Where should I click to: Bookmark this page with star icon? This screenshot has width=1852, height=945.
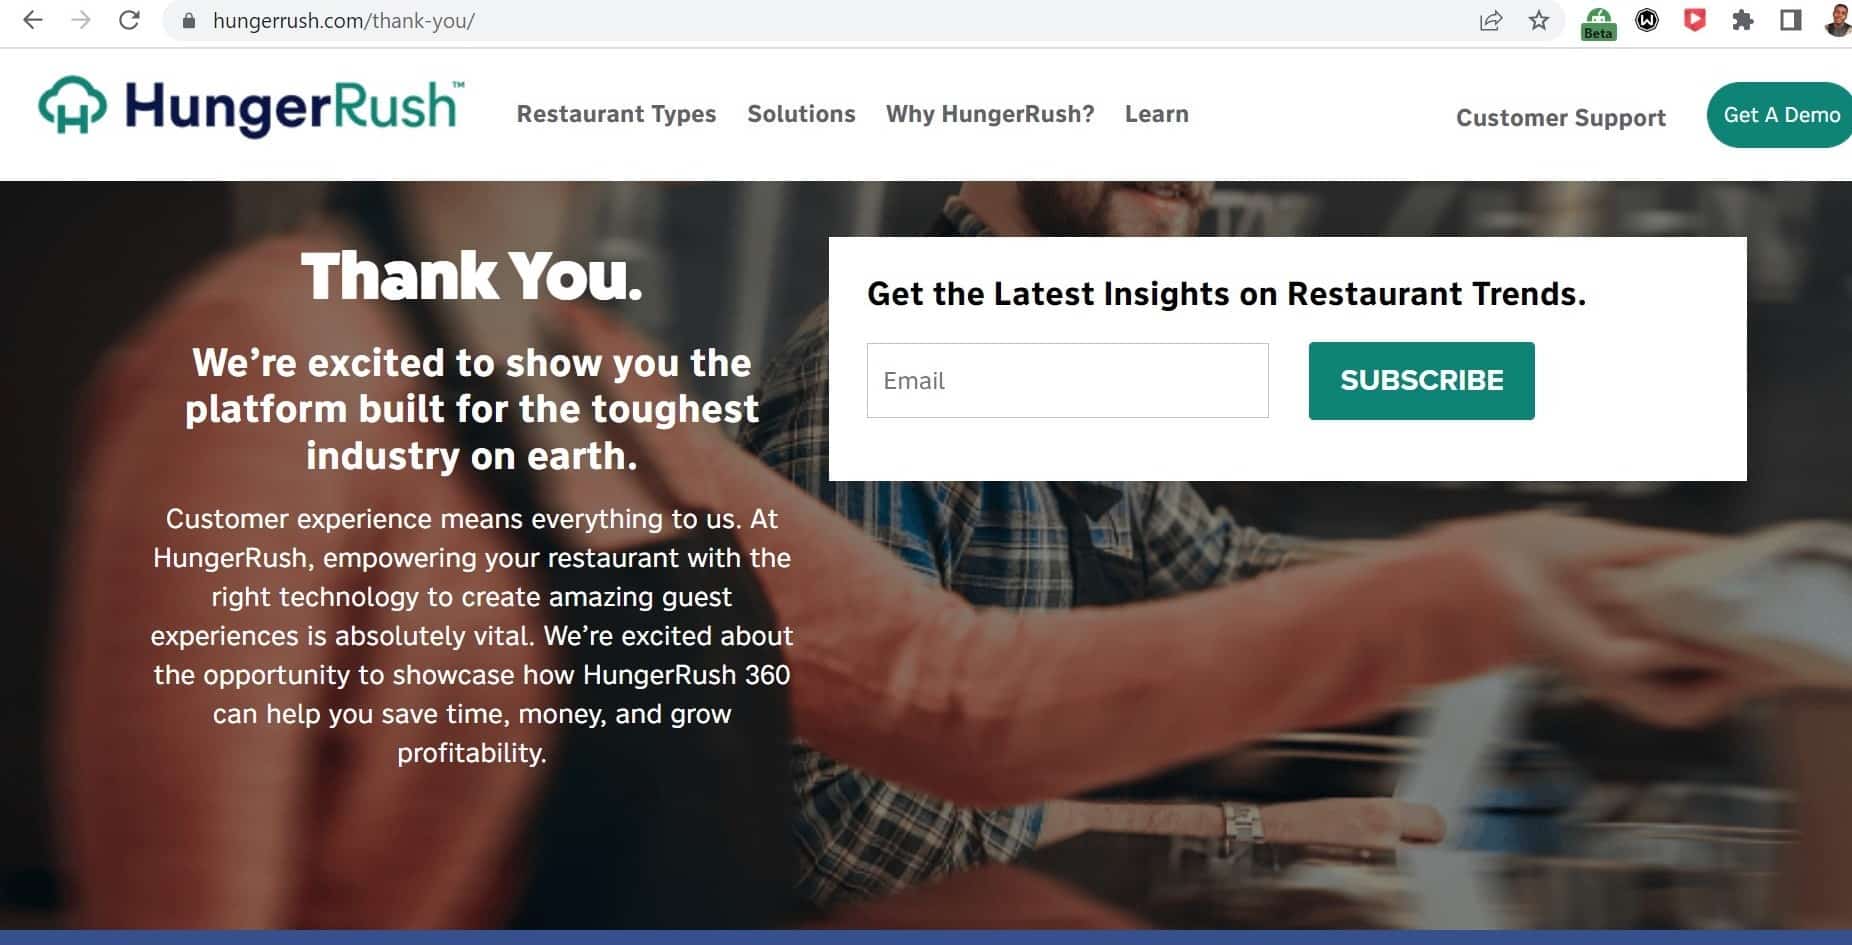1539,20
